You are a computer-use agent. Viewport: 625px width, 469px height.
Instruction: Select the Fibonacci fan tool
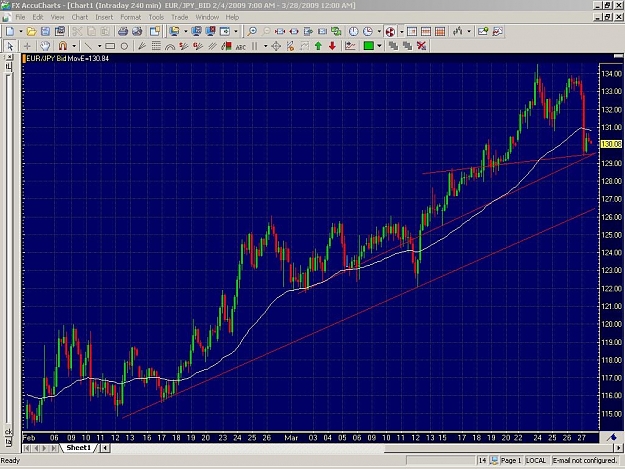tap(142, 46)
